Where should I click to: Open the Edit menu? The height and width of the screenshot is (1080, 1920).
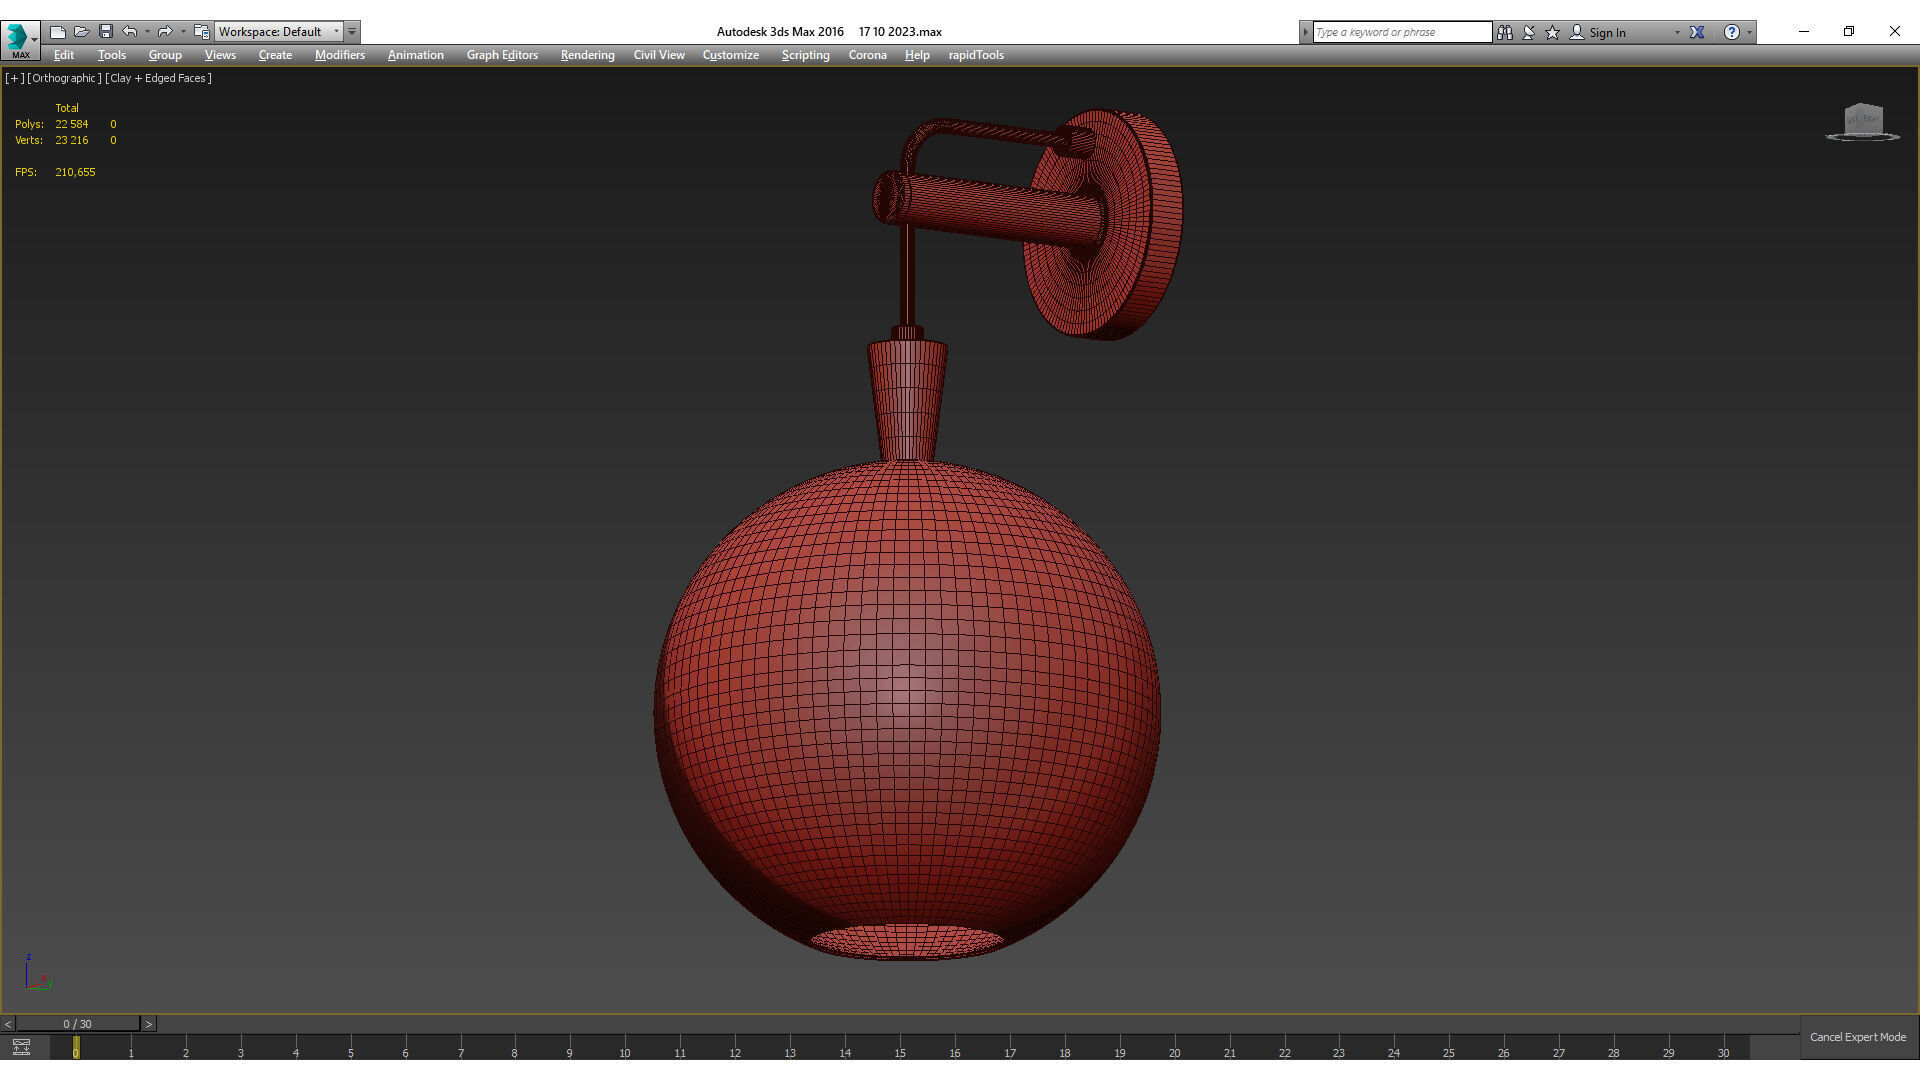(64, 55)
